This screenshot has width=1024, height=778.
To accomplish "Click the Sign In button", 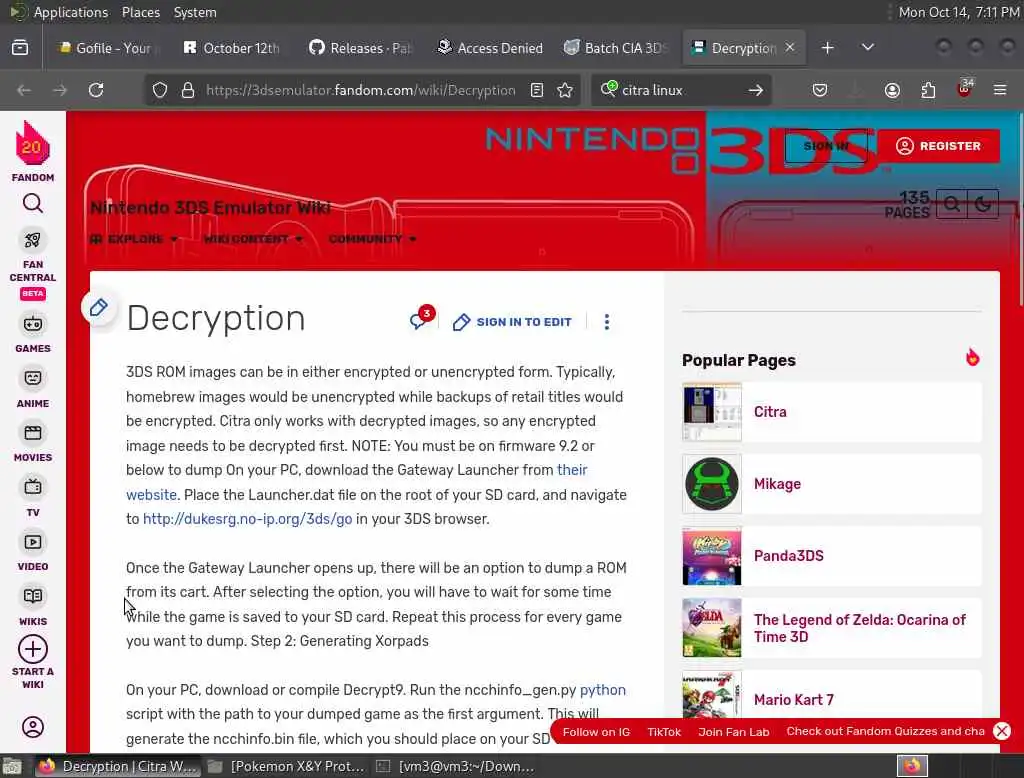I will (826, 146).
